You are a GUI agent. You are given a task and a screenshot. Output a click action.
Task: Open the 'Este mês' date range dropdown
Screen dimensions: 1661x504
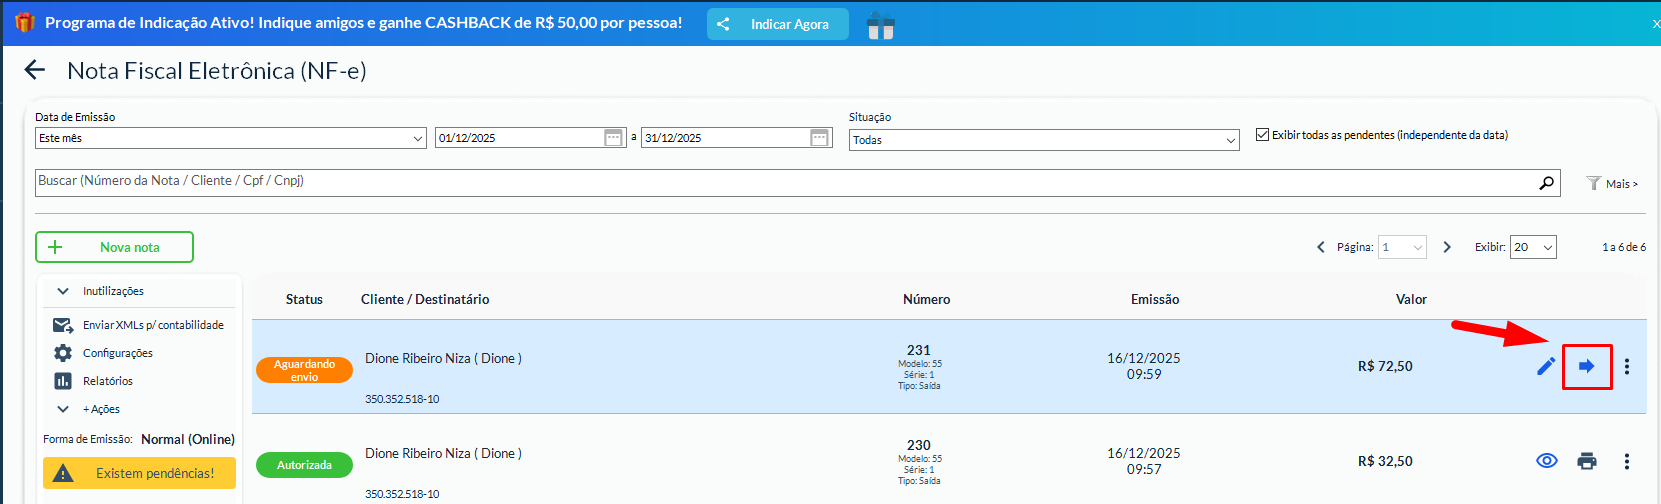coord(232,138)
